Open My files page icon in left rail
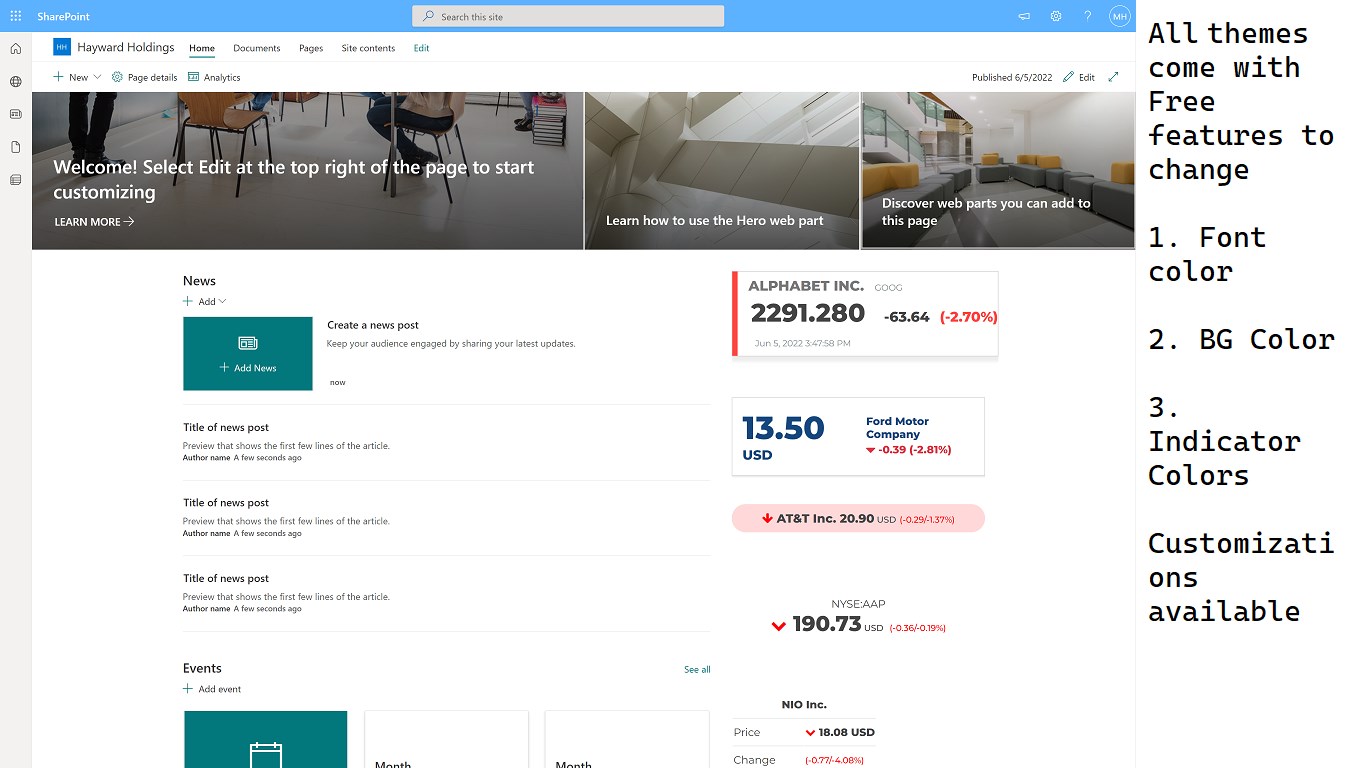Image resolution: width=1366 pixels, height=768 pixels. pyautogui.click(x=16, y=147)
